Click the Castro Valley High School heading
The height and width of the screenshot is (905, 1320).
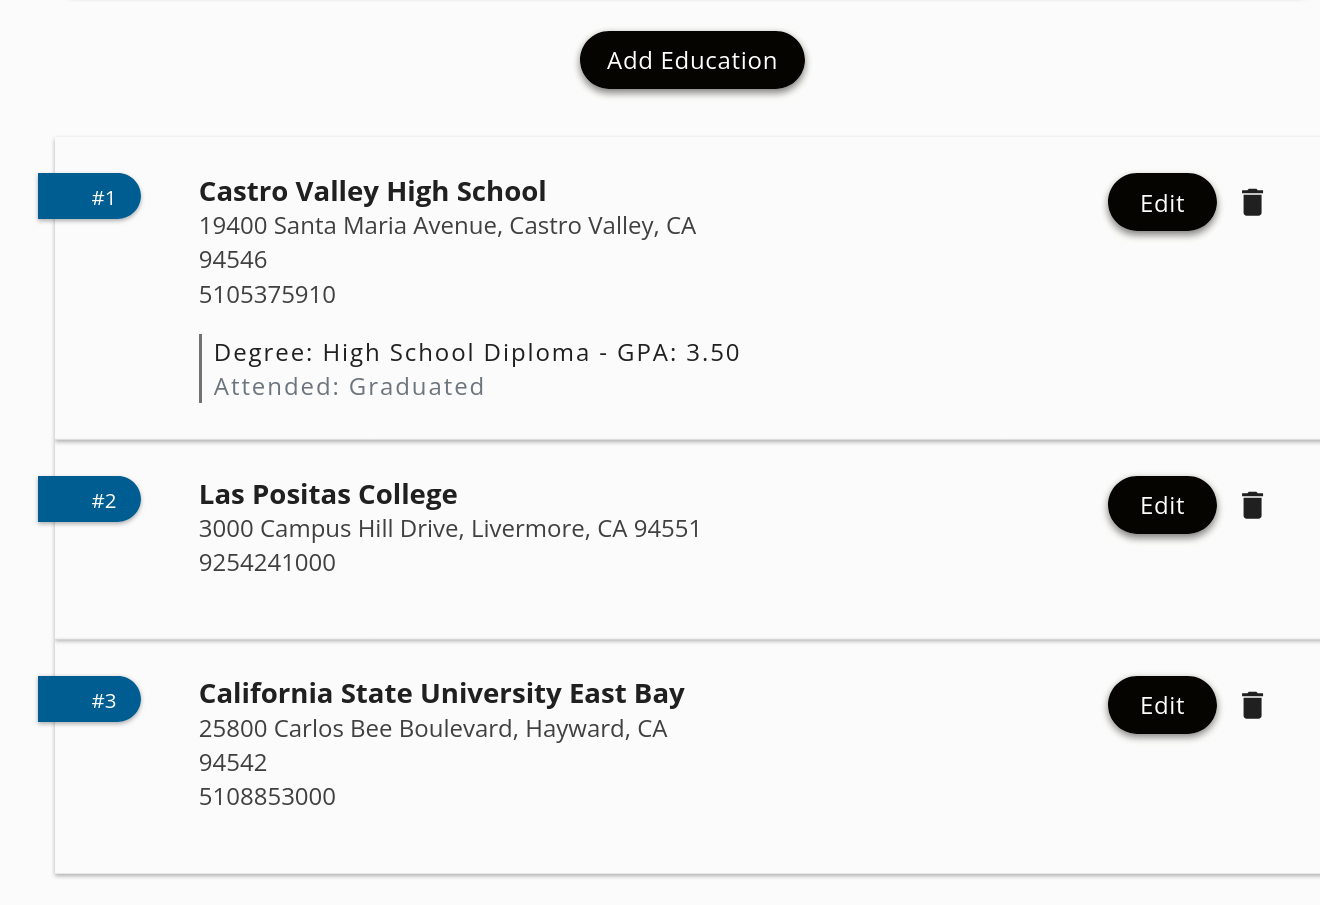coord(372,191)
